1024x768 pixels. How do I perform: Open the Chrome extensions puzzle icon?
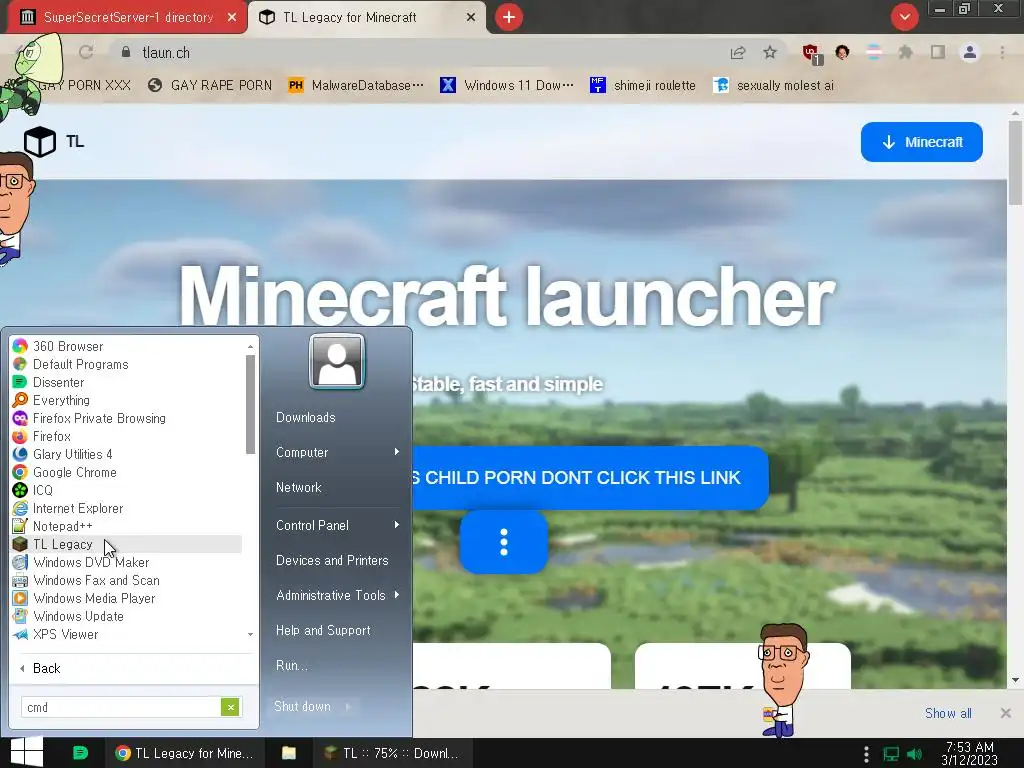(905, 52)
